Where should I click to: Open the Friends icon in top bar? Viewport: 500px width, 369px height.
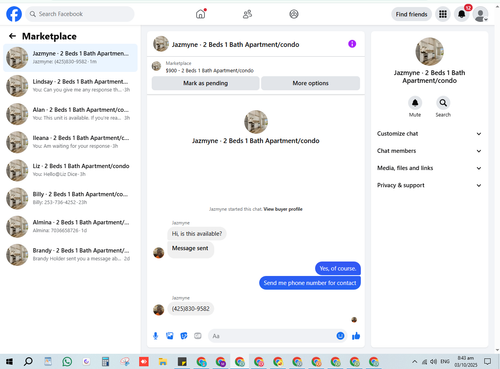[247, 14]
